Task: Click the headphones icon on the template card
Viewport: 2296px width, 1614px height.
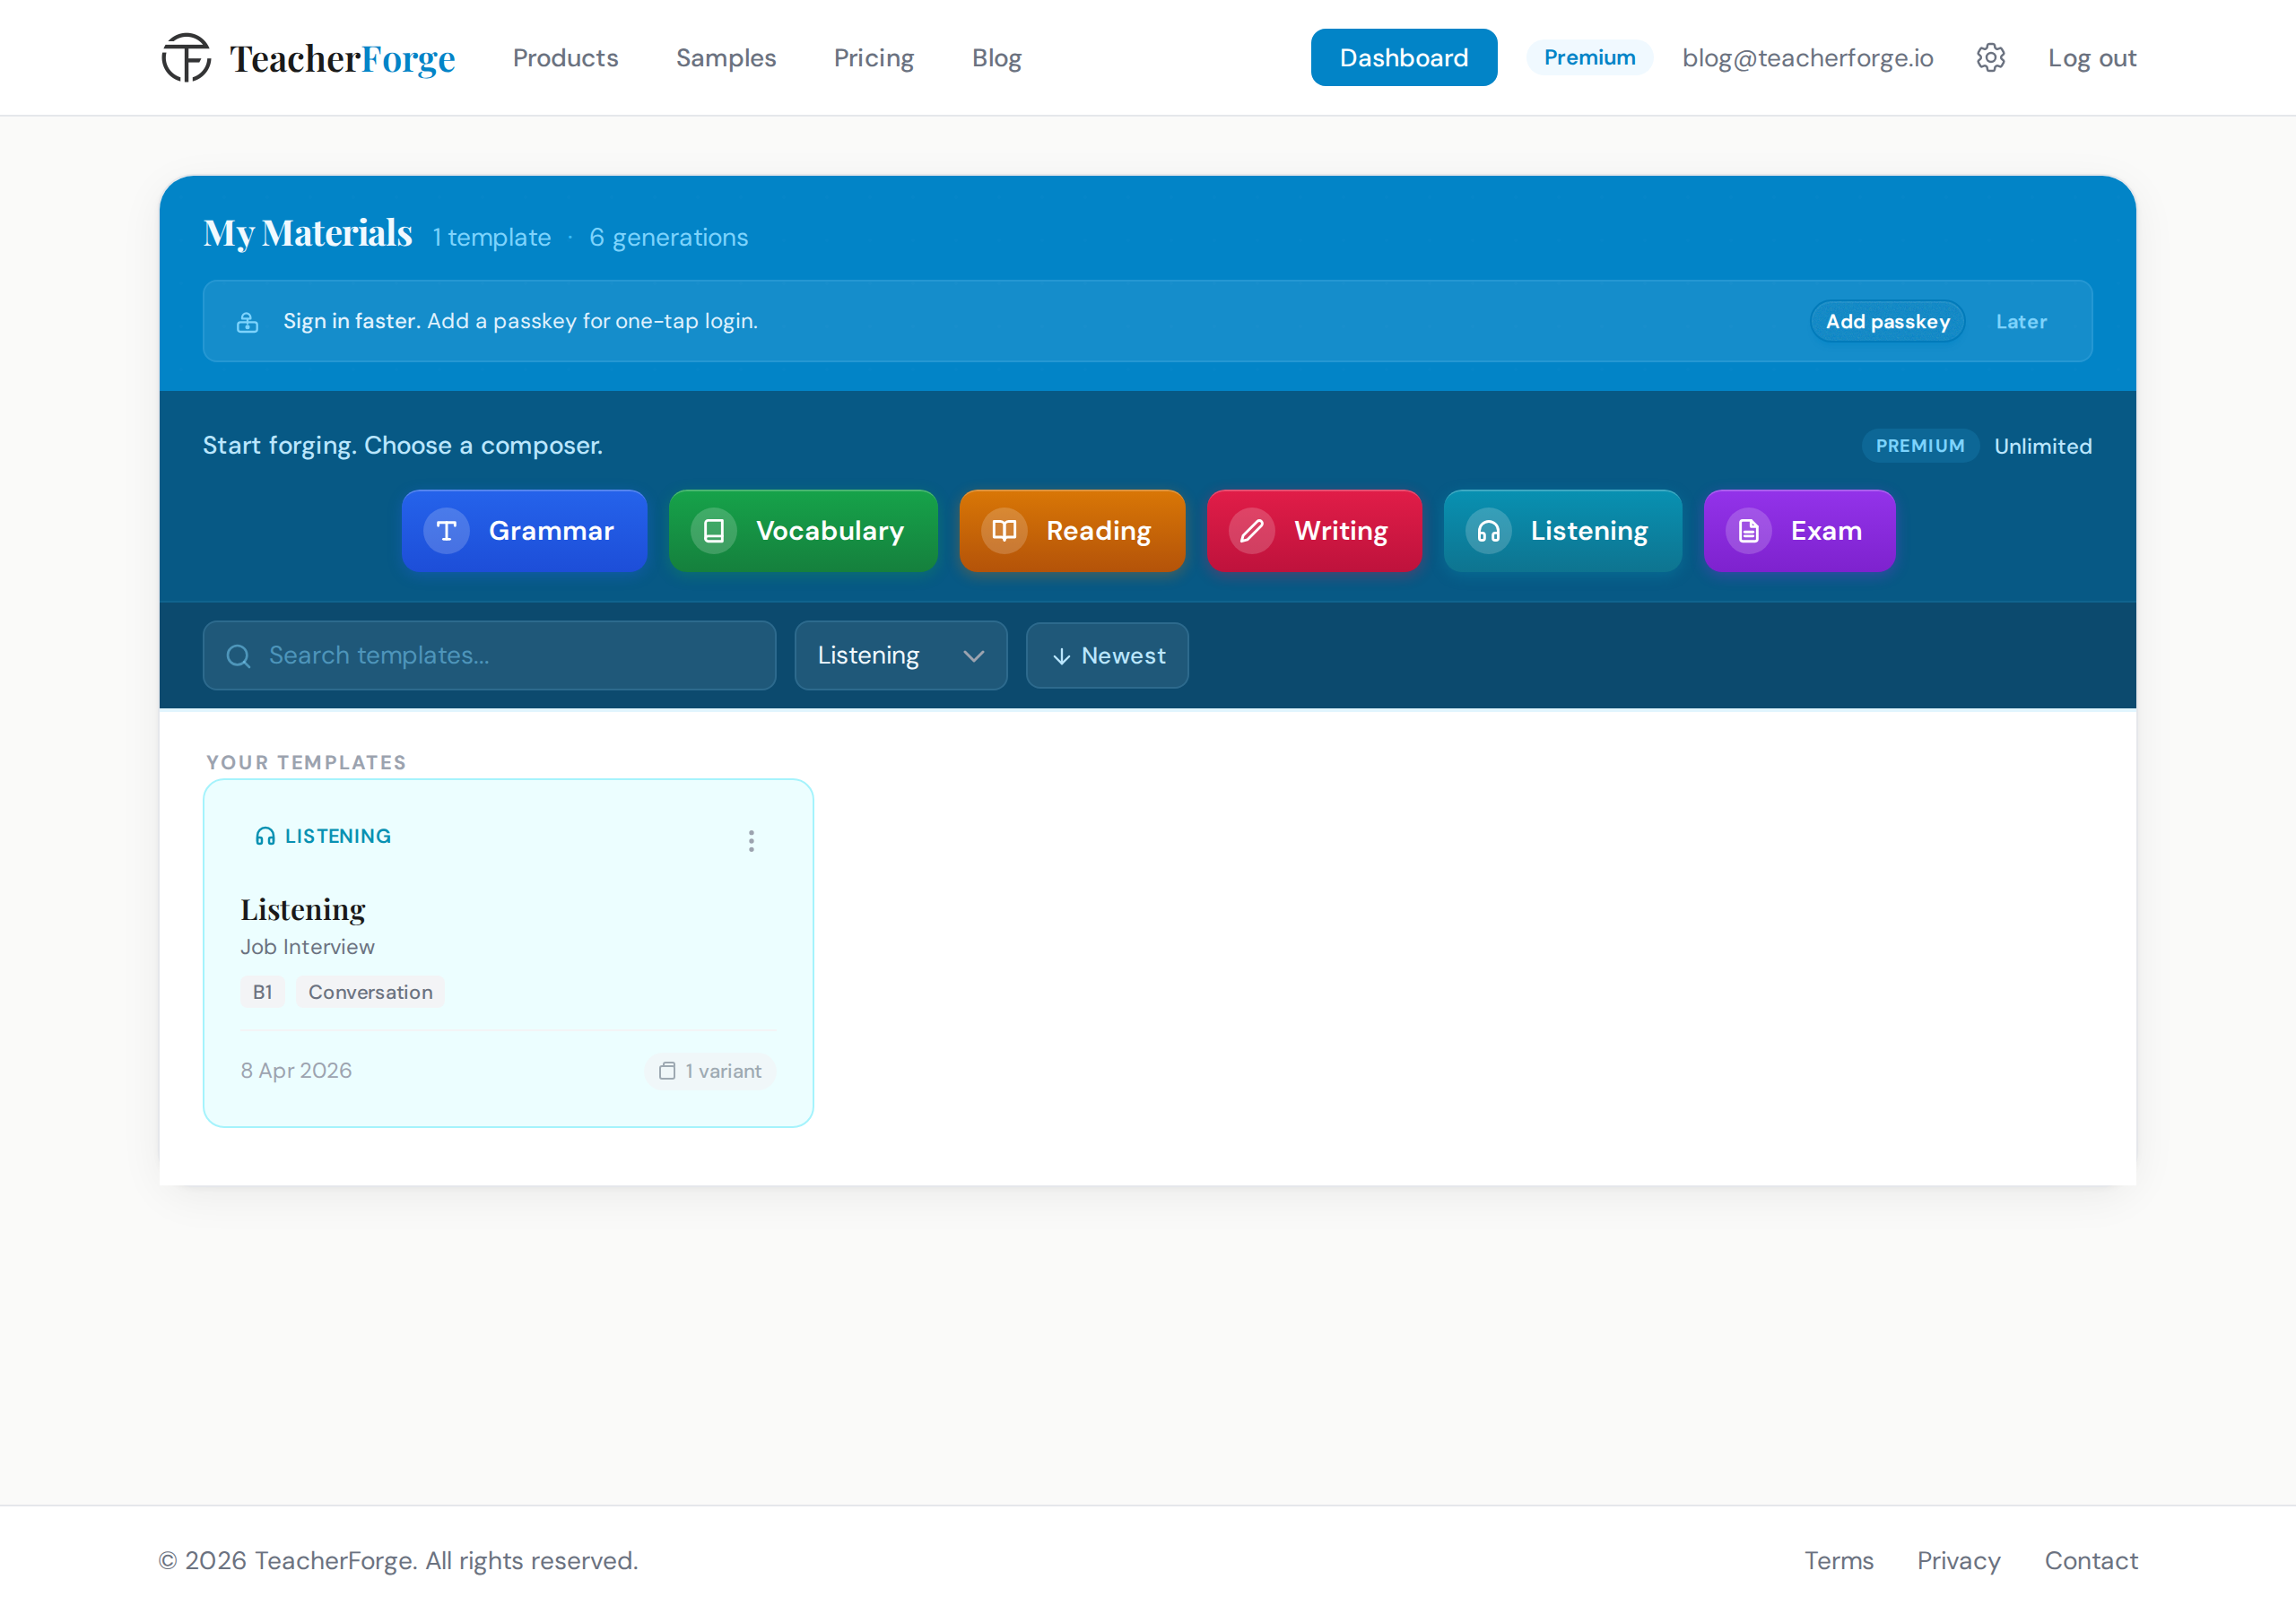Action: 265,837
